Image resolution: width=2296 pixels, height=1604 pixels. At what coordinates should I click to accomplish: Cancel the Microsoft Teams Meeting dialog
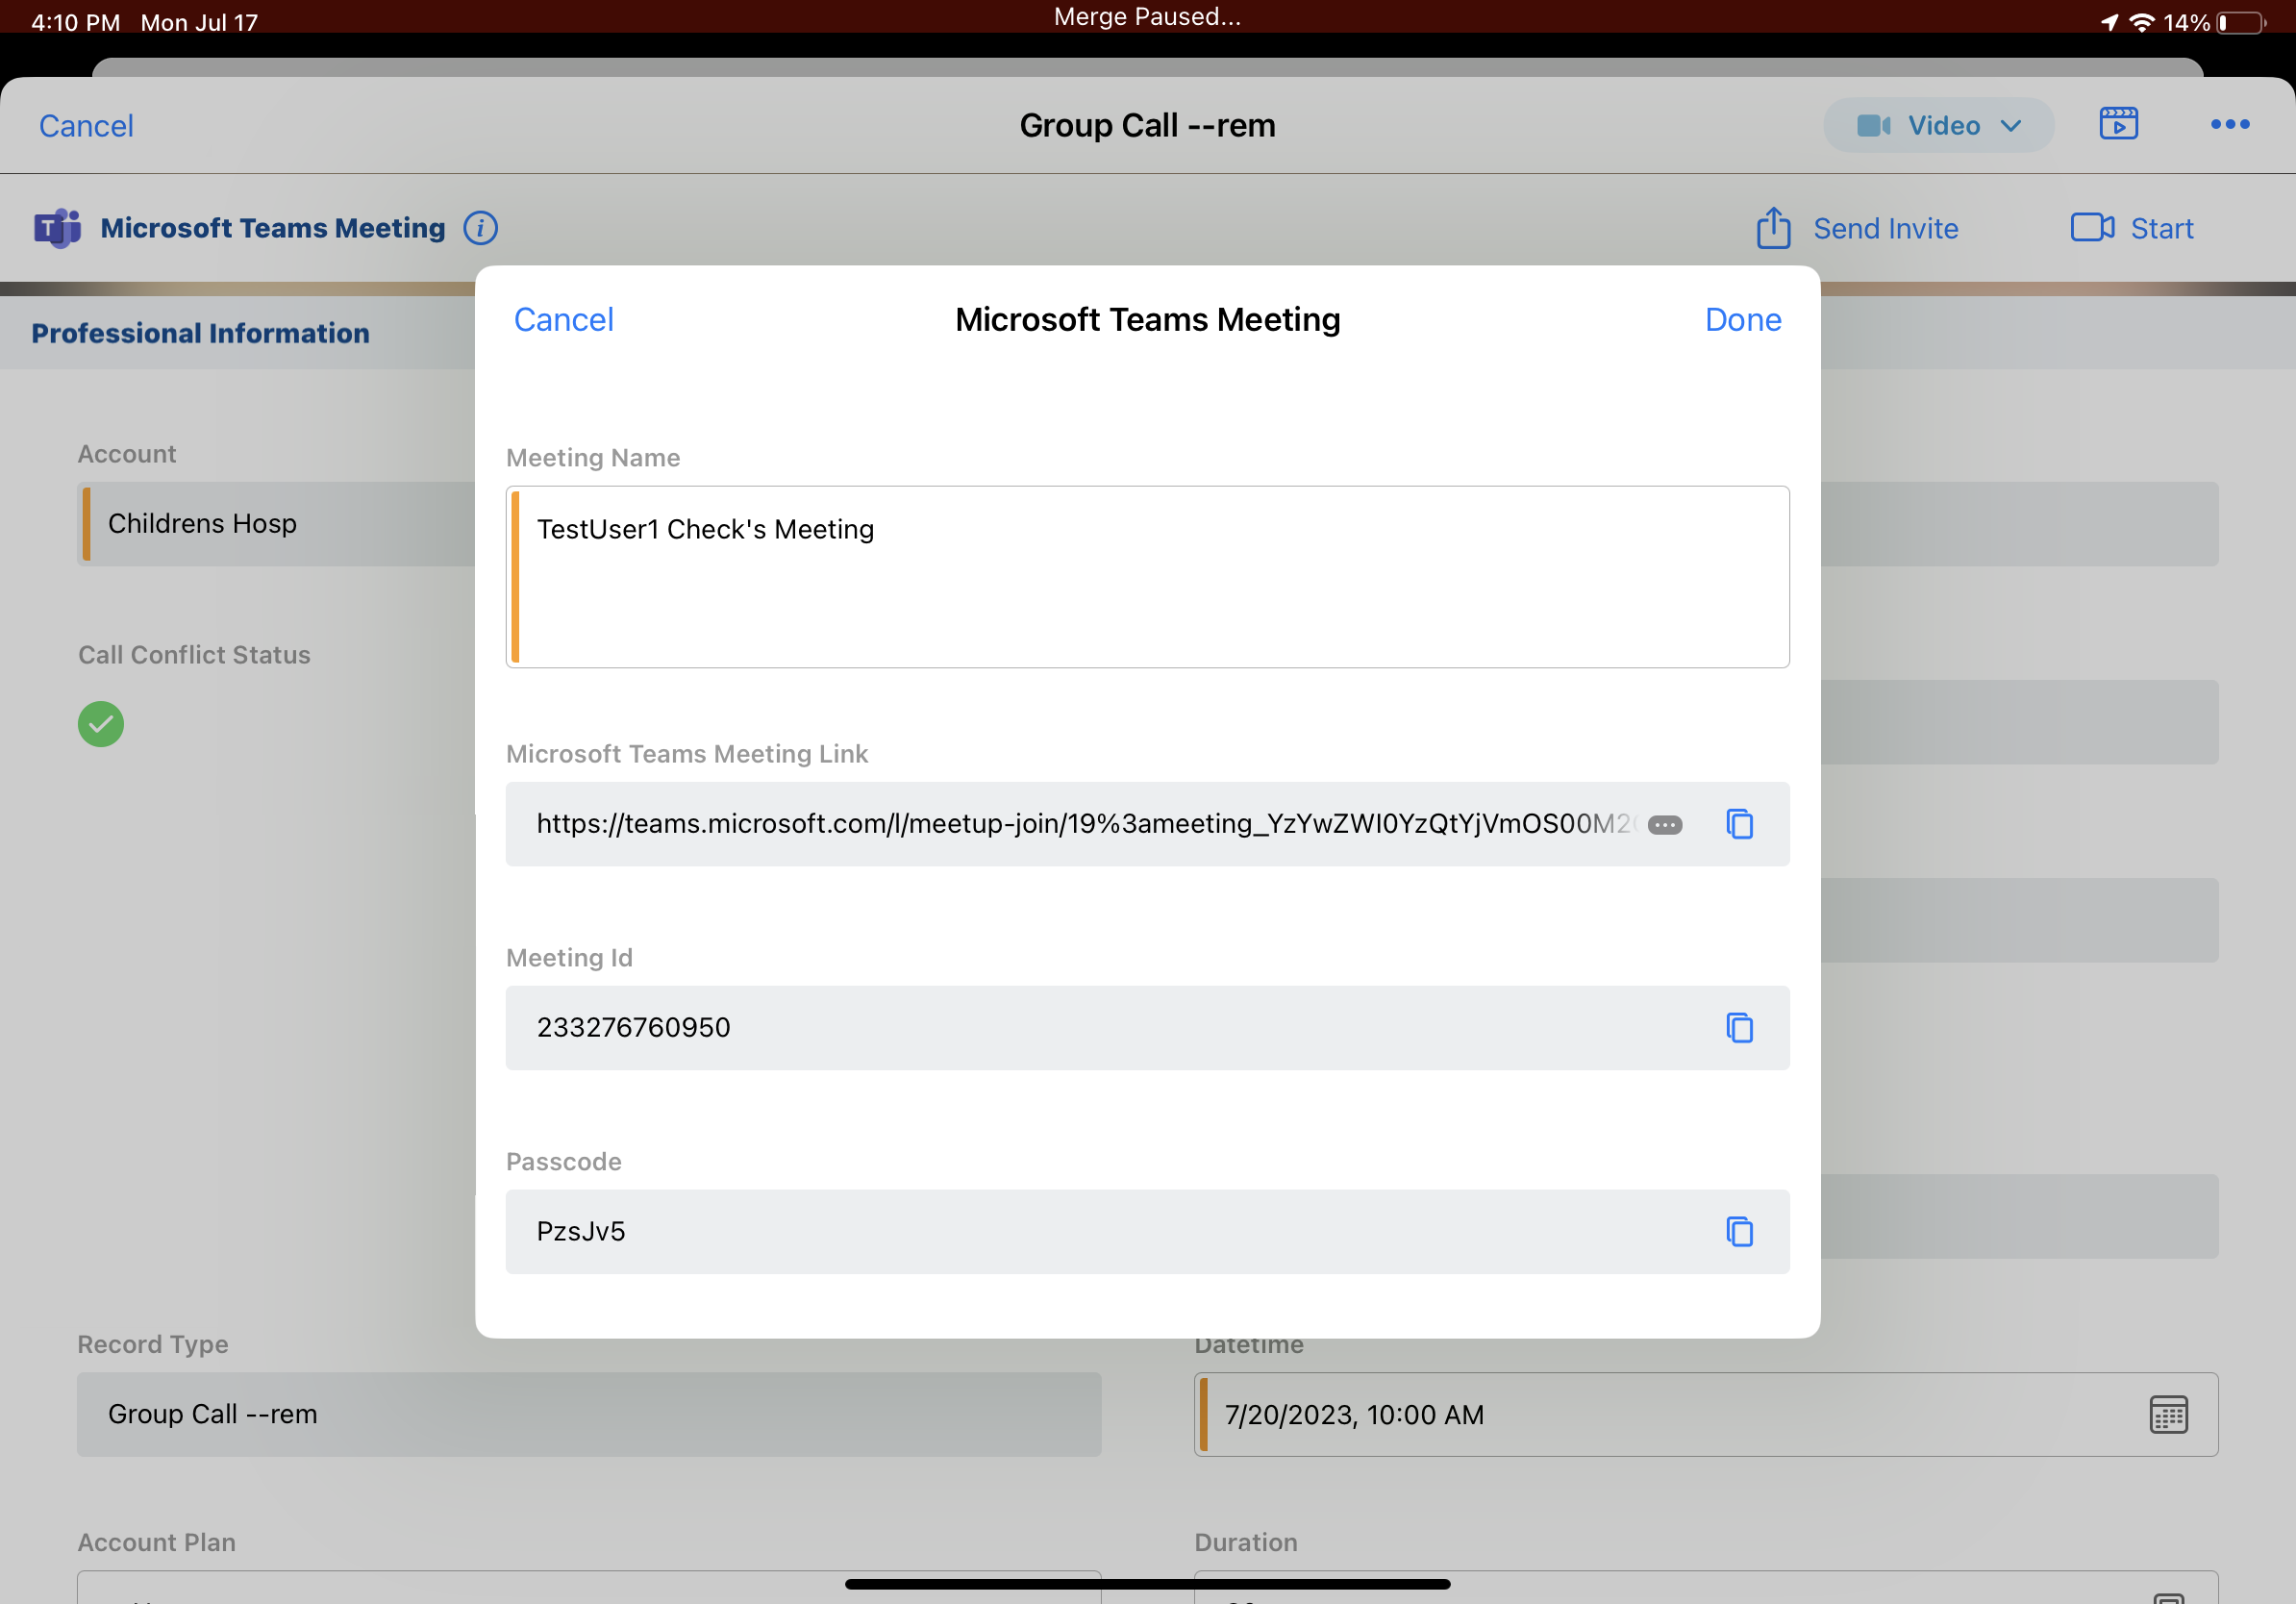click(563, 320)
